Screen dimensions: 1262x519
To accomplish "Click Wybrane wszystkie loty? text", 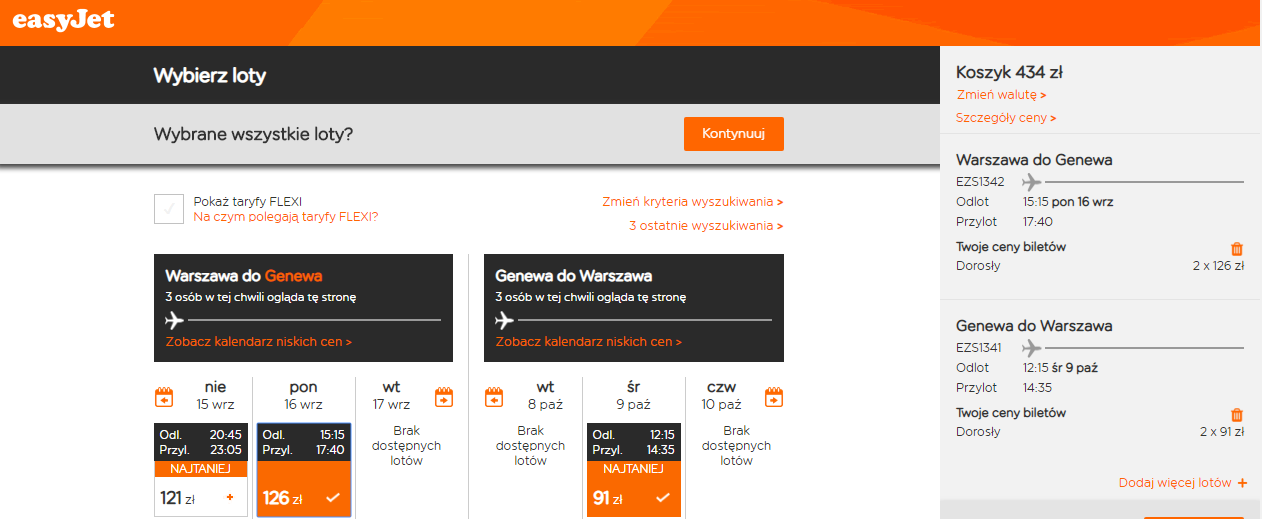I will coord(253,135).
